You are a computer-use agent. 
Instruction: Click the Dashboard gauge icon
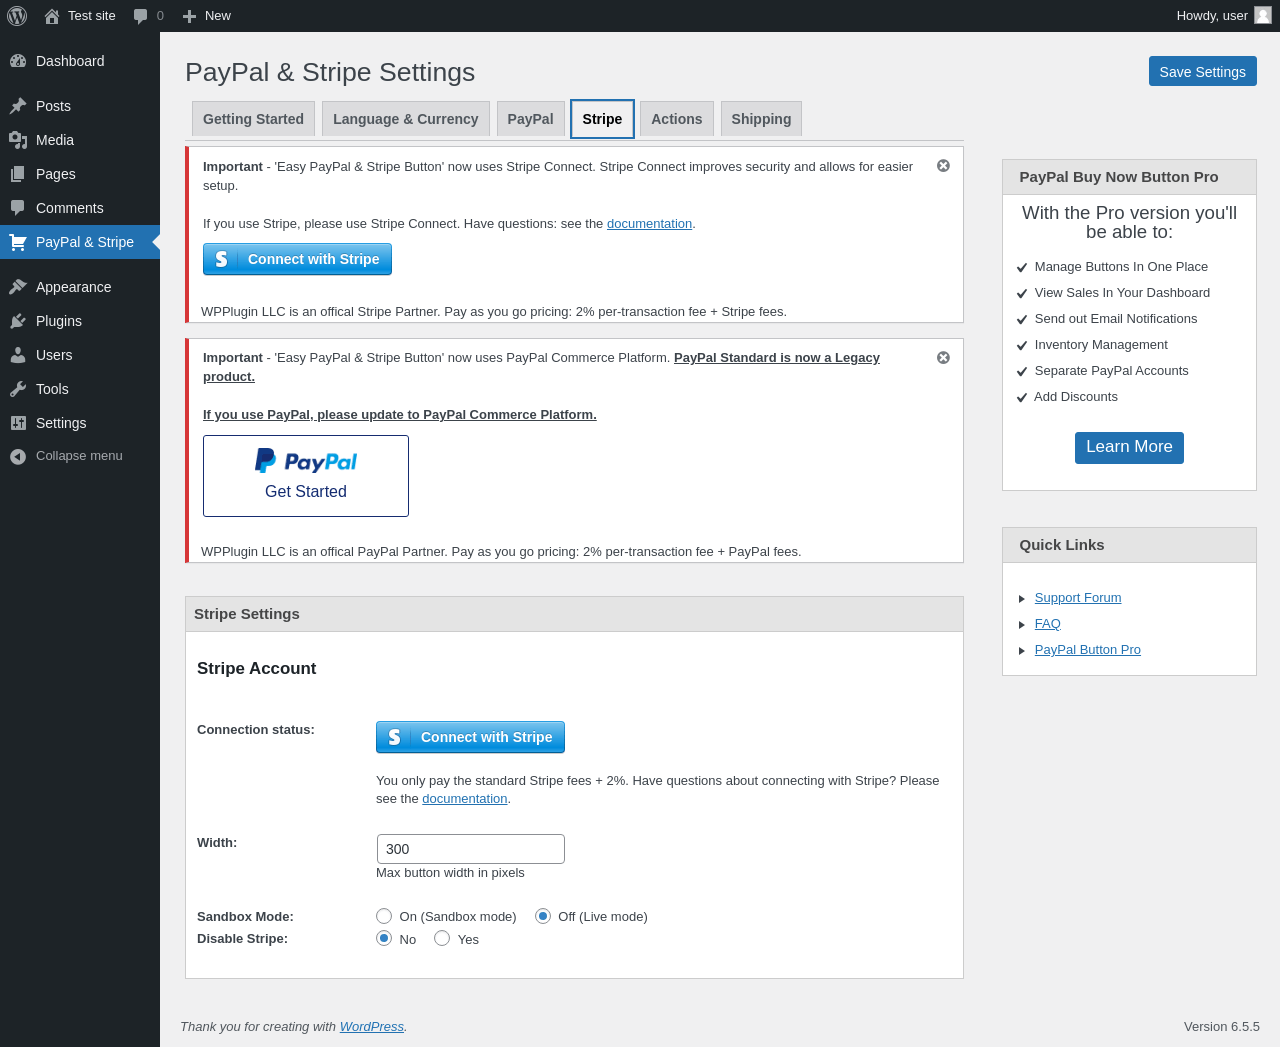[18, 61]
